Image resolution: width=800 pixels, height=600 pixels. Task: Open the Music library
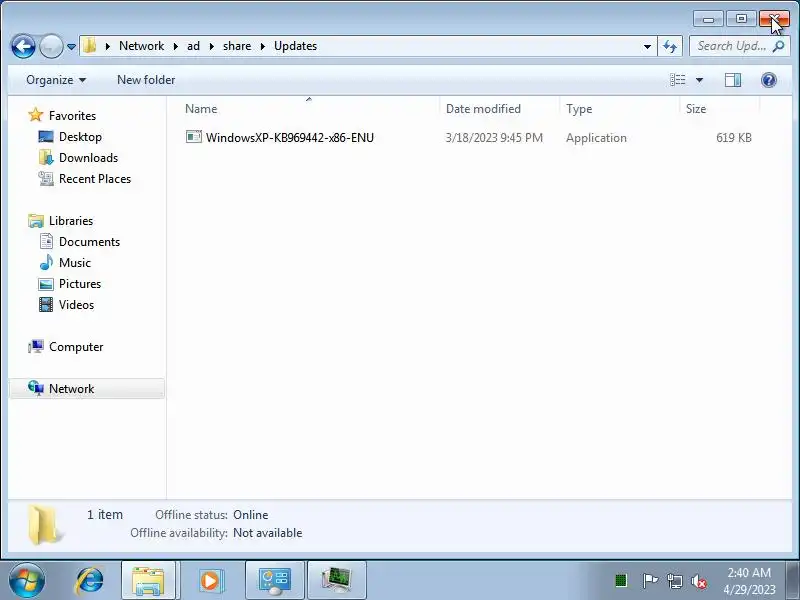coord(74,262)
